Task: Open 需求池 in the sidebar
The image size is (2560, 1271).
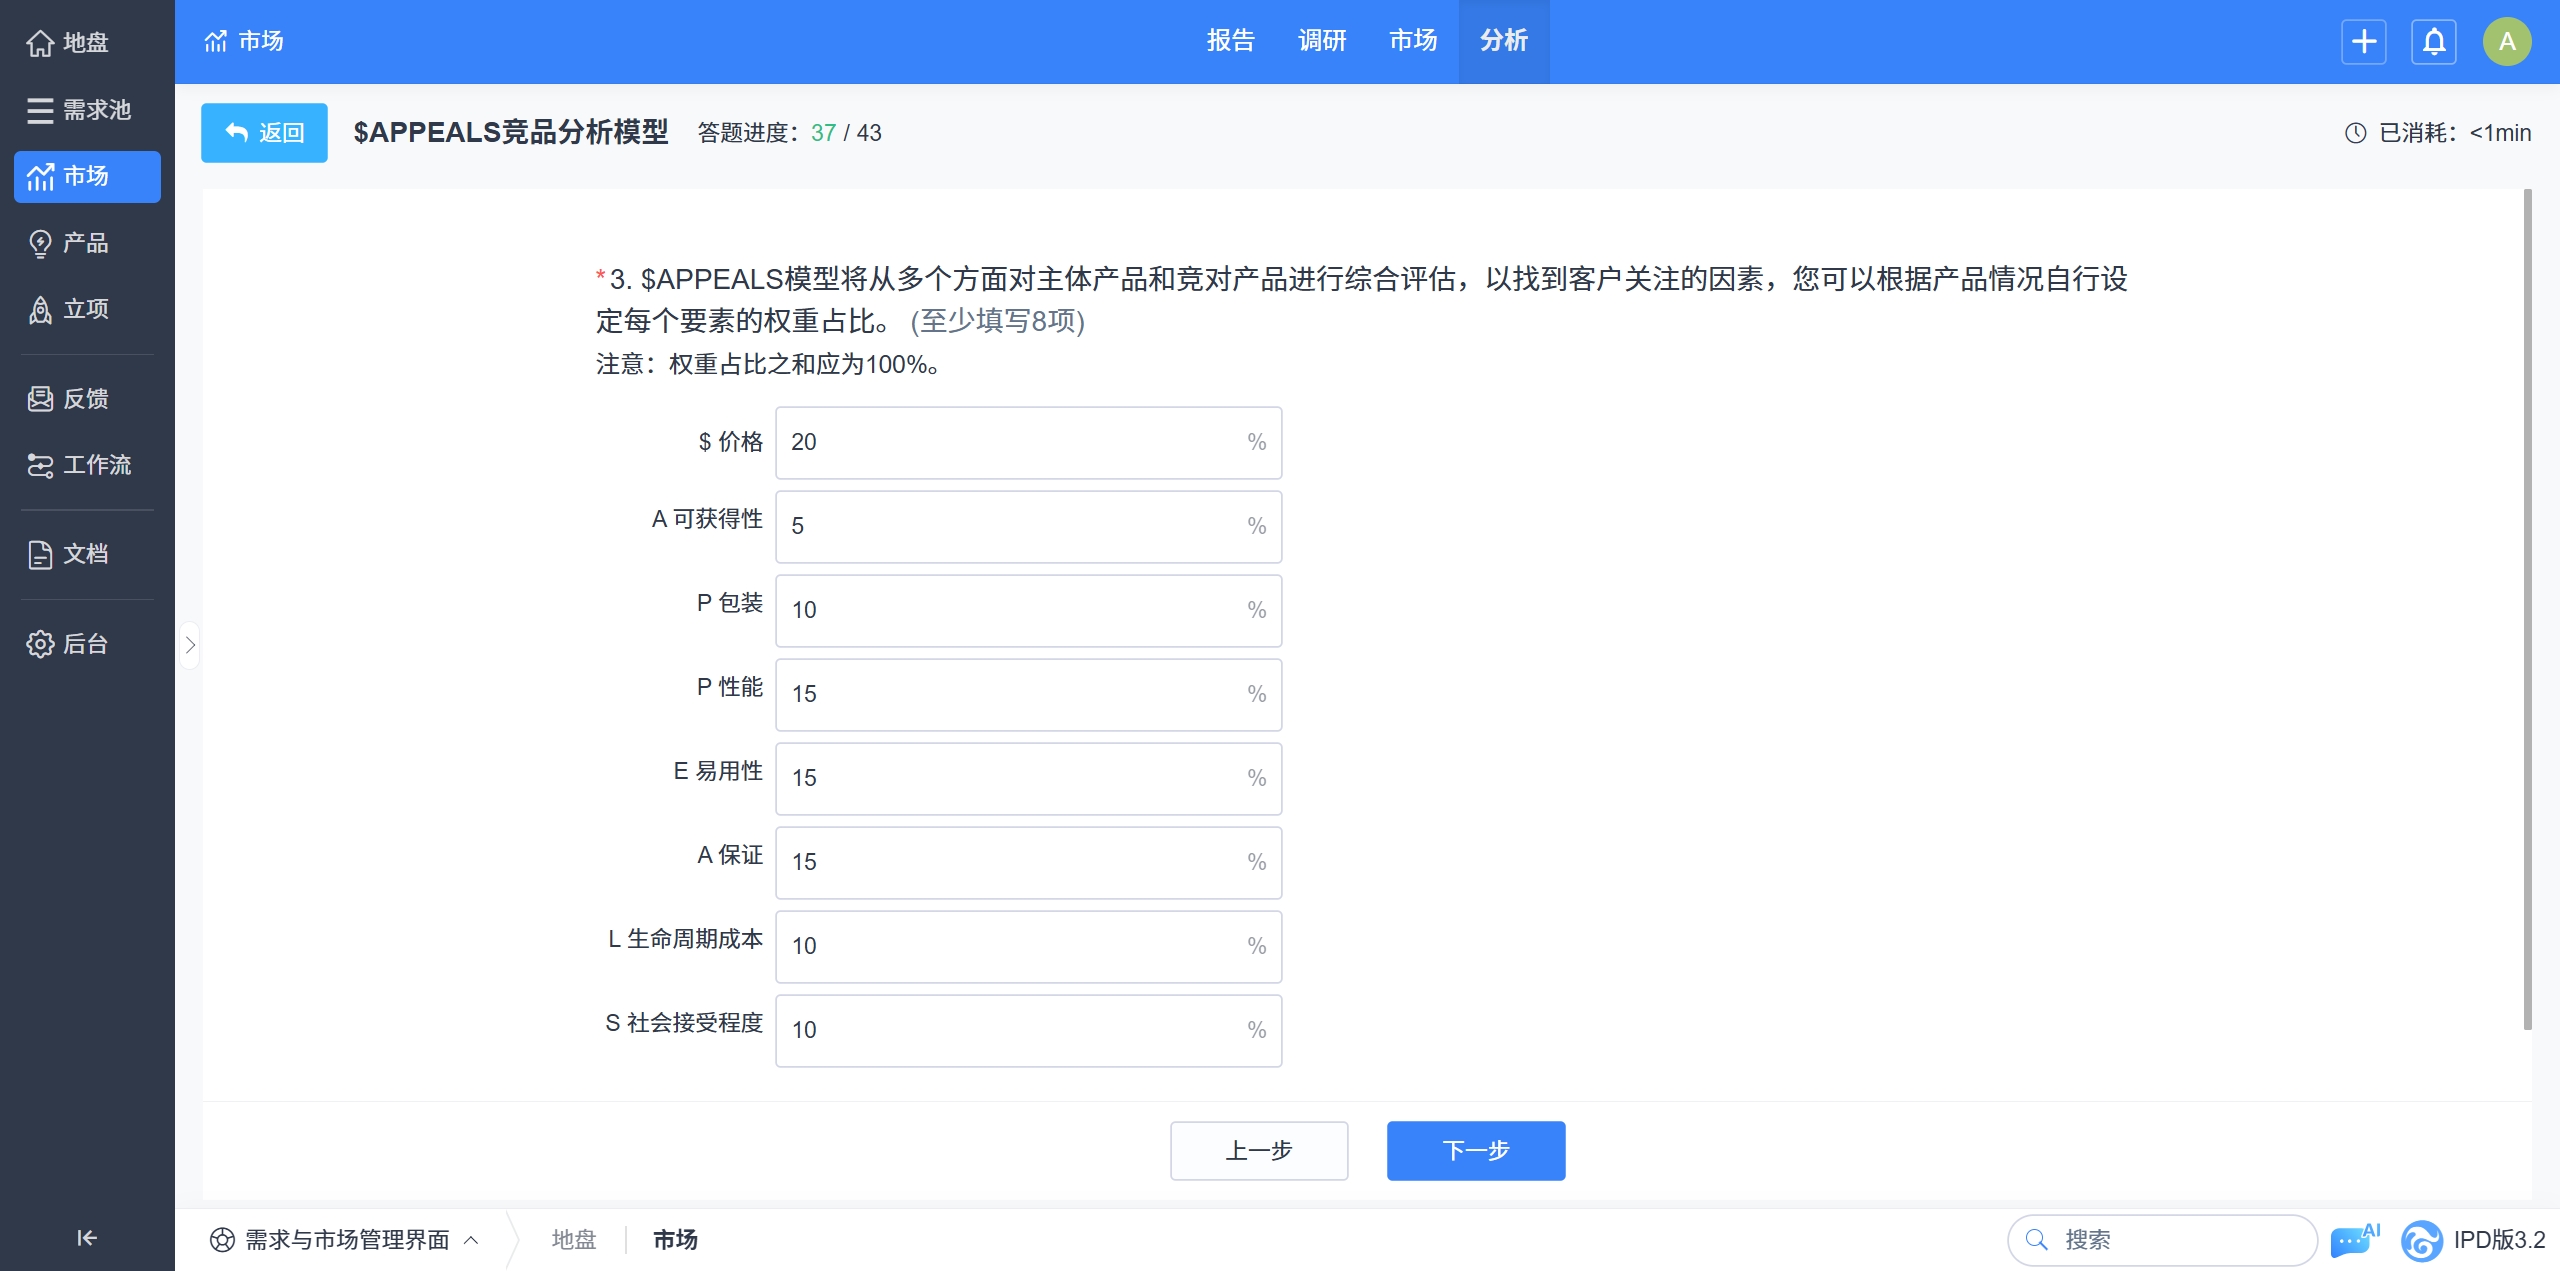Action: tap(80, 110)
